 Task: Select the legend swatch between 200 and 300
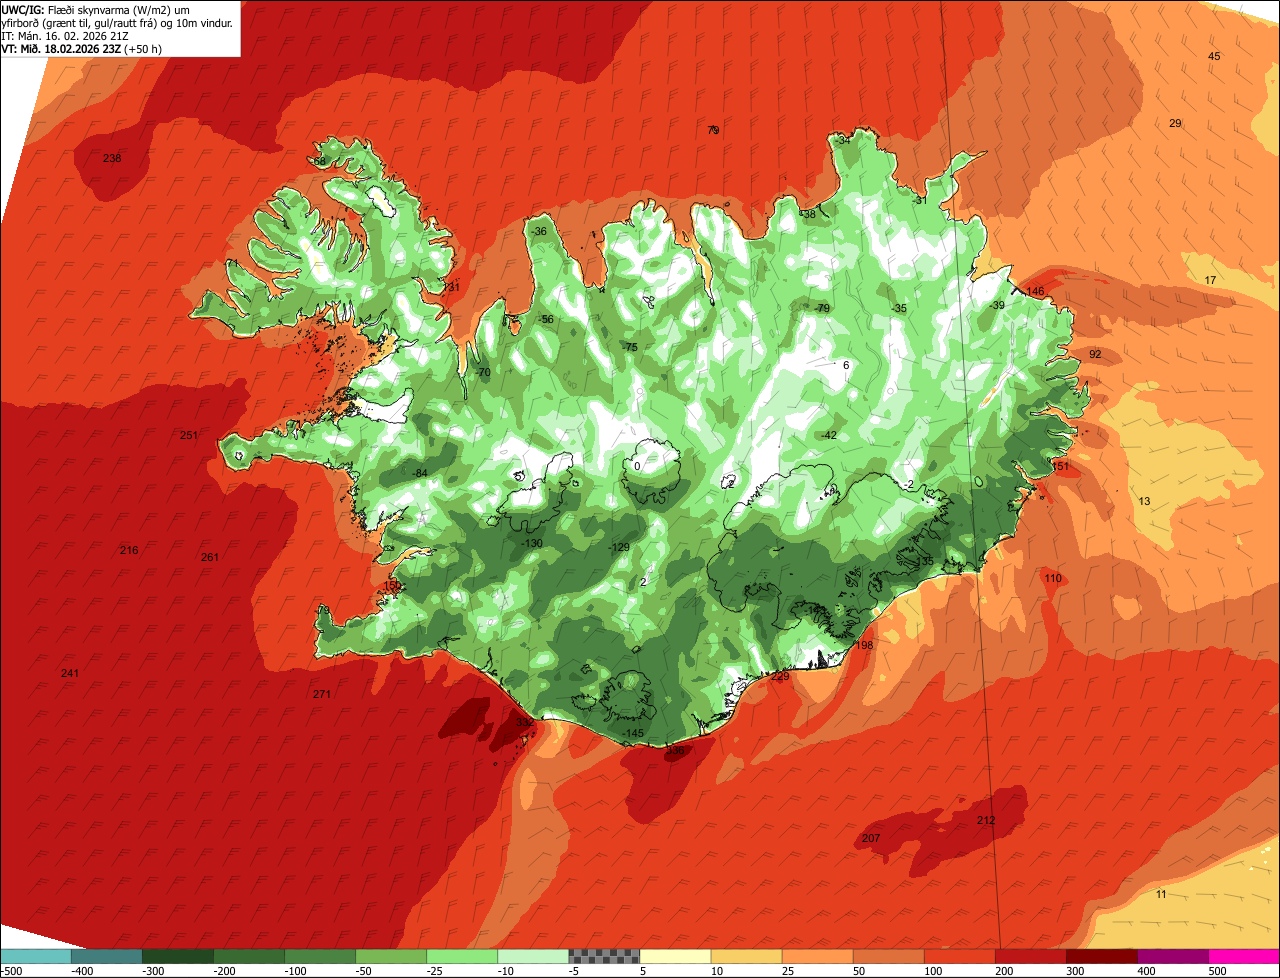1030,956
